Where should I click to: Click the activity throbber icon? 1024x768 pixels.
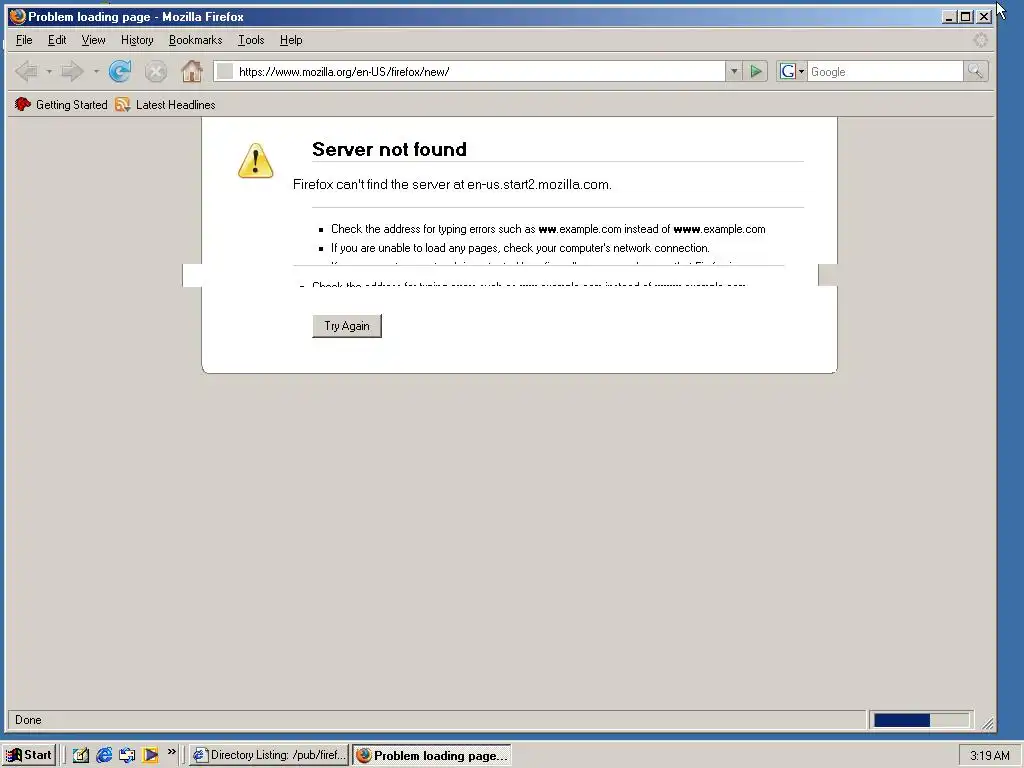(x=980, y=40)
